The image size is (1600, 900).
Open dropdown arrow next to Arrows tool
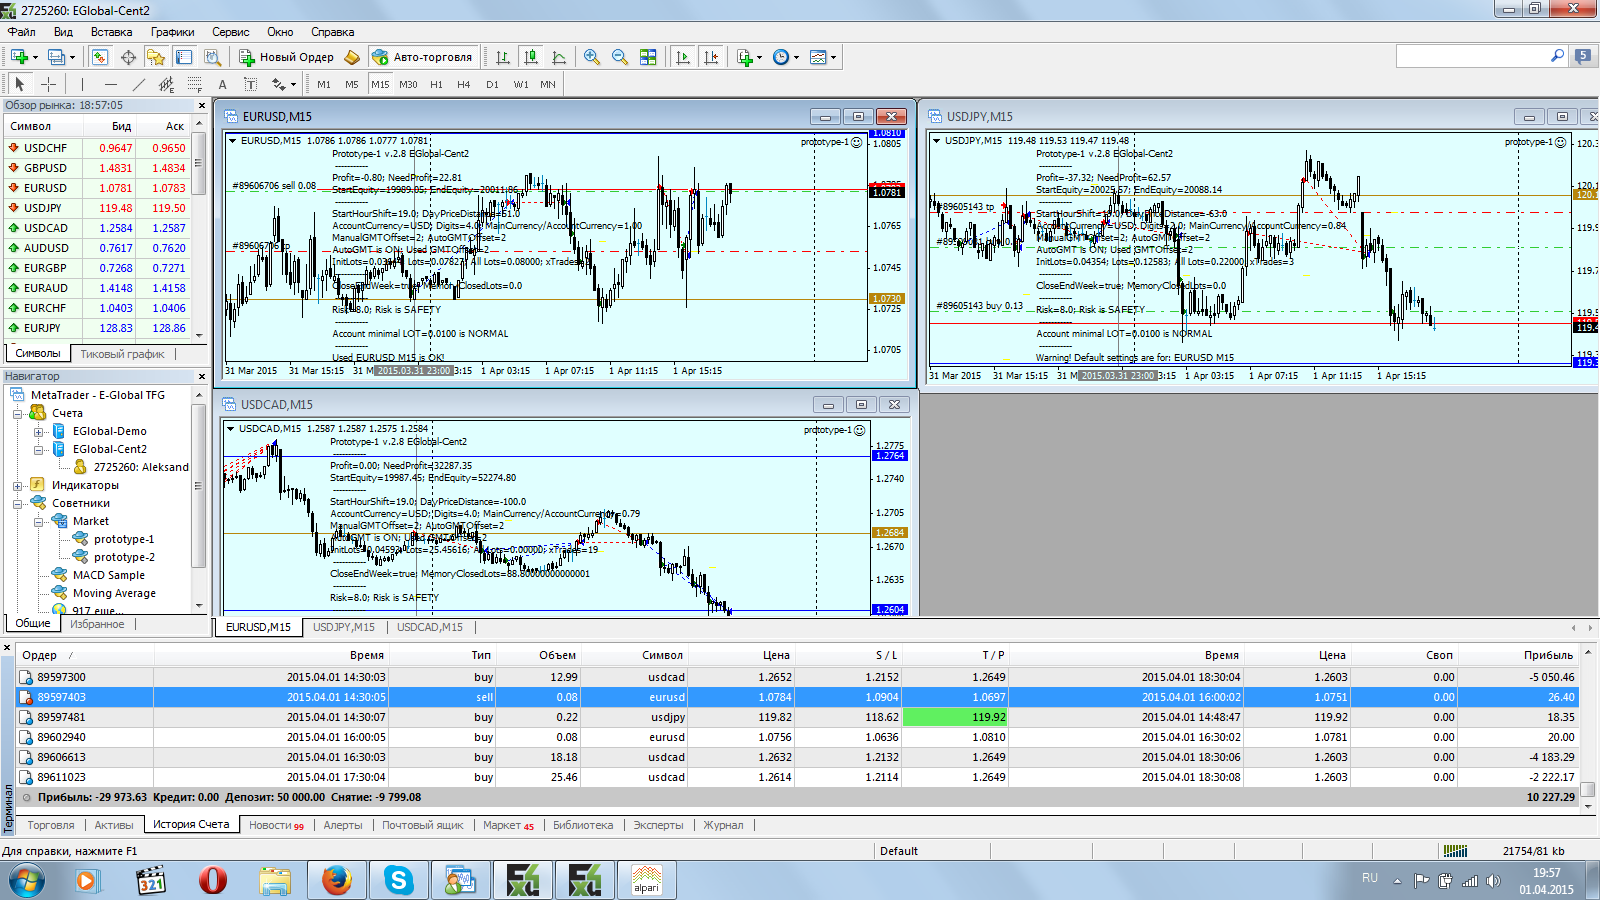(293, 84)
